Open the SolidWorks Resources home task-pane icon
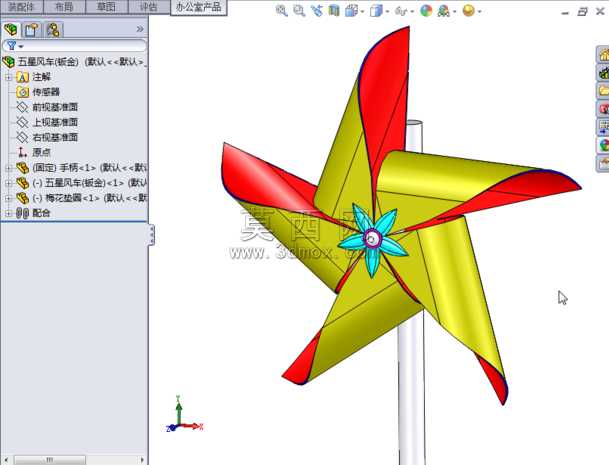Image resolution: width=609 pixels, height=465 pixels. click(x=603, y=54)
